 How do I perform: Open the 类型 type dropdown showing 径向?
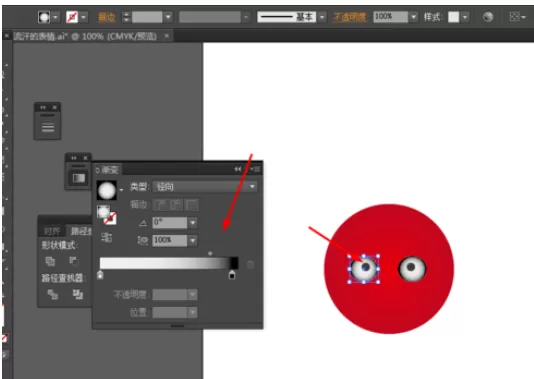pyautogui.click(x=205, y=187)
